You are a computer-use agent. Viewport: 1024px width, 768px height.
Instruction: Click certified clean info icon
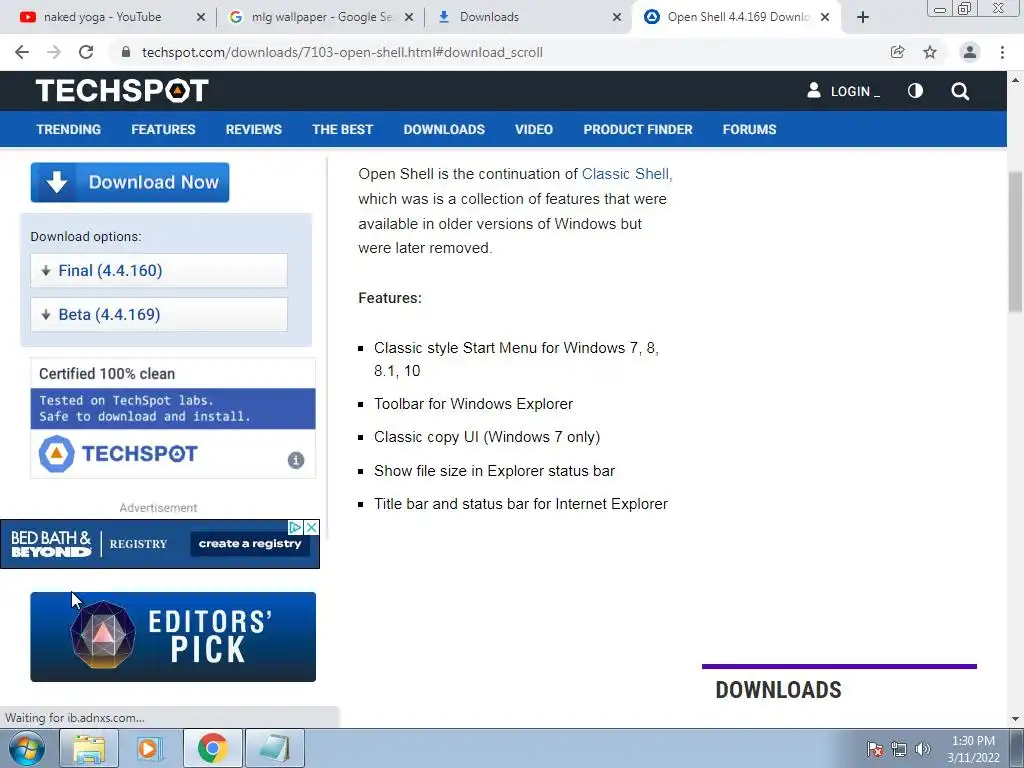(296, 460)
